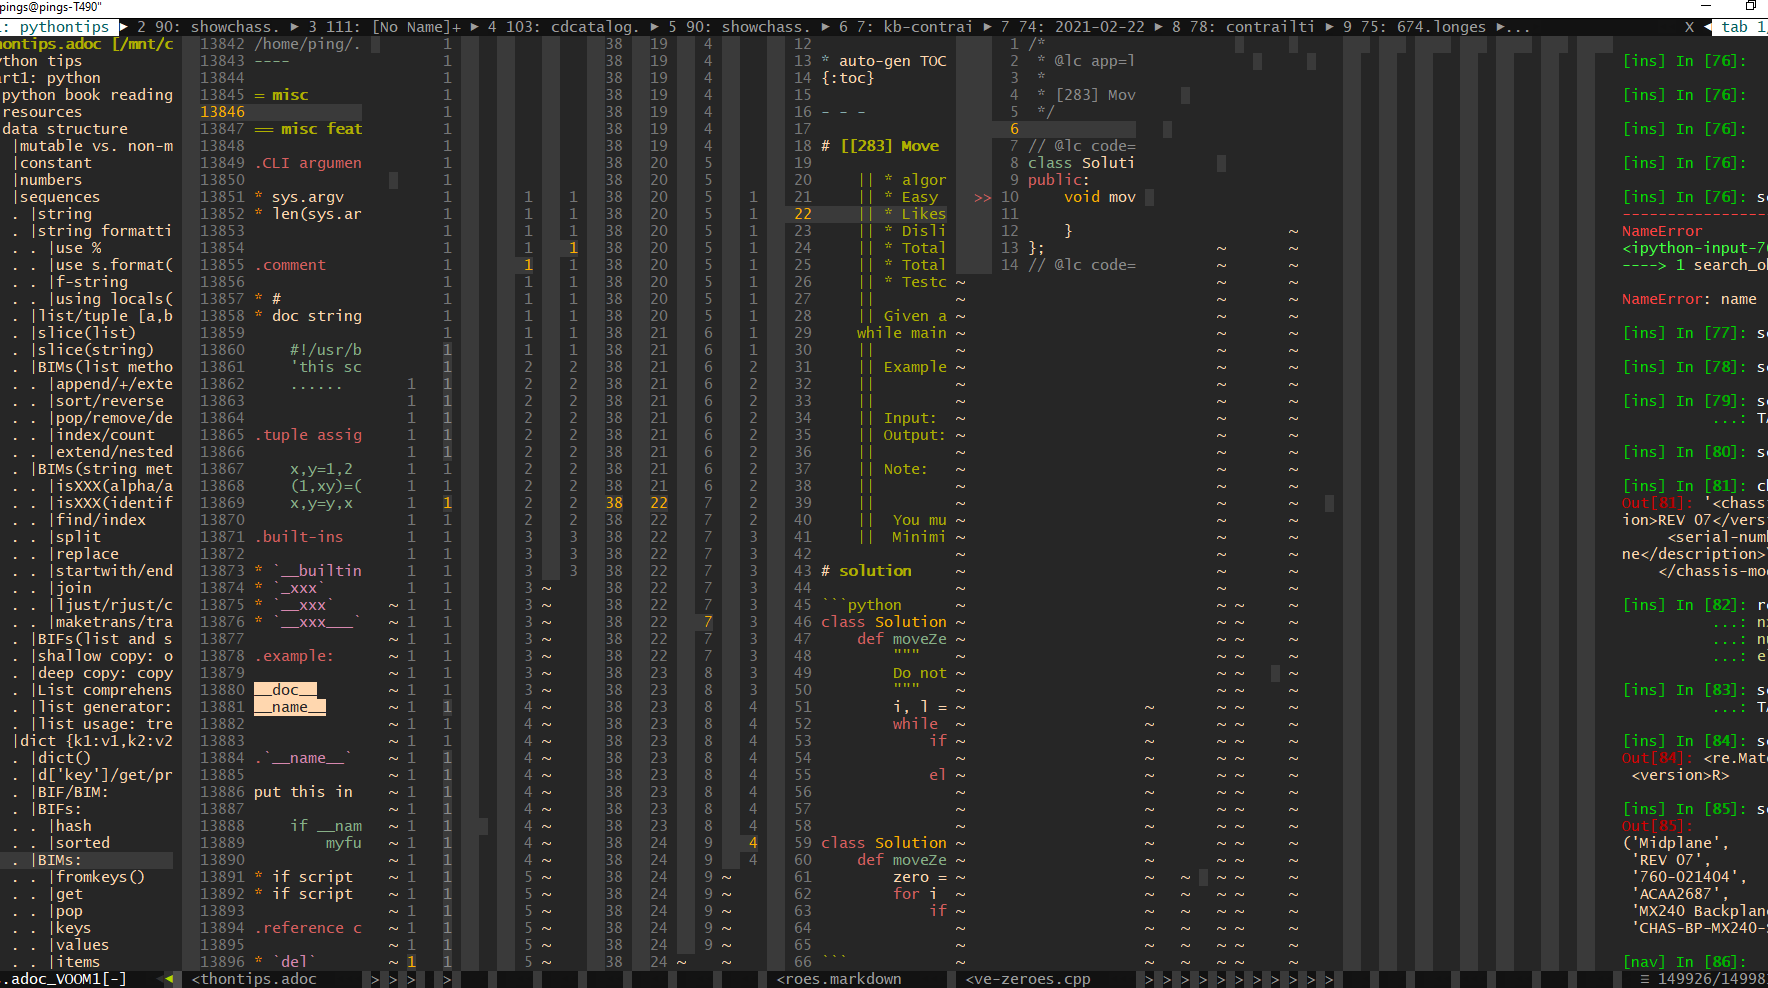Switch to the pythontips tab
Viewport: 1768px width, 988px height.
[x=64, y=27]
